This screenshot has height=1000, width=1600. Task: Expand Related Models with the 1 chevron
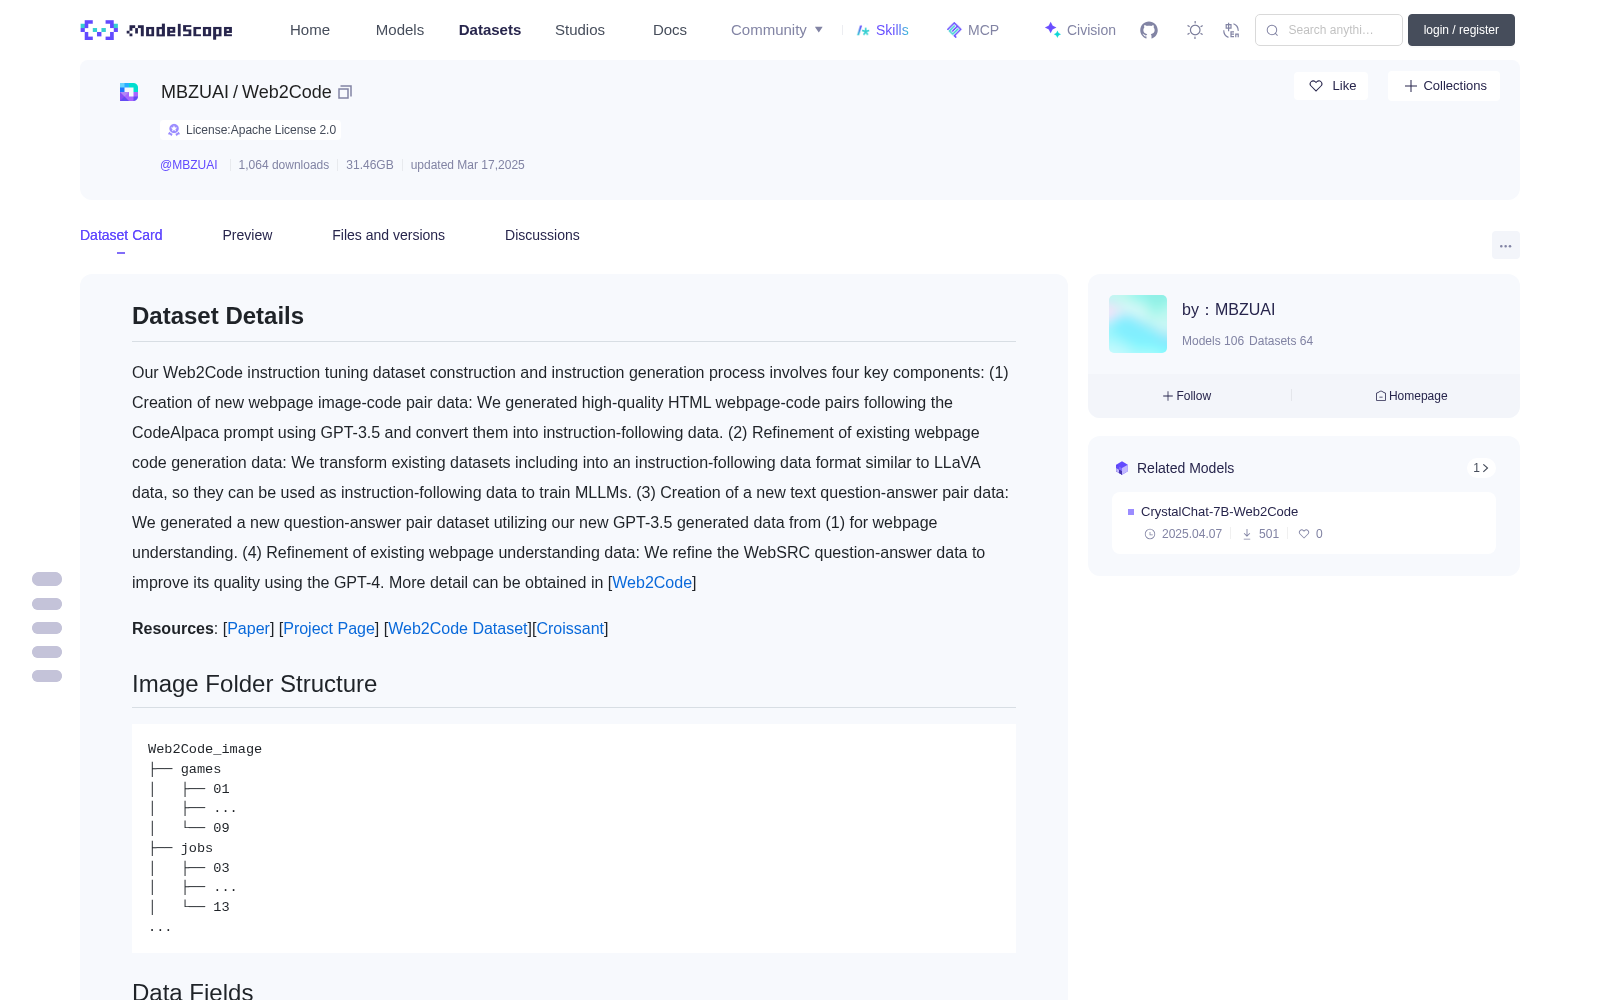1481,468
